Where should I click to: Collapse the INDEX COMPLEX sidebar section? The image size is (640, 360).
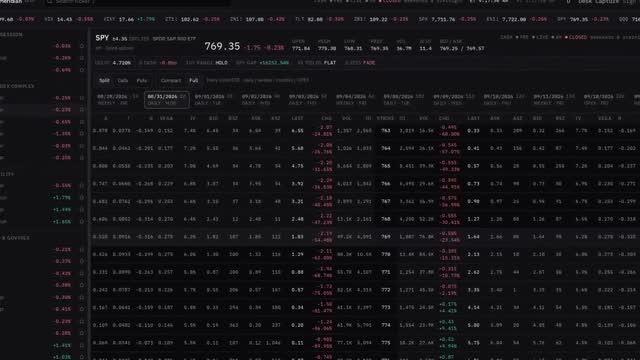point(17,86)
